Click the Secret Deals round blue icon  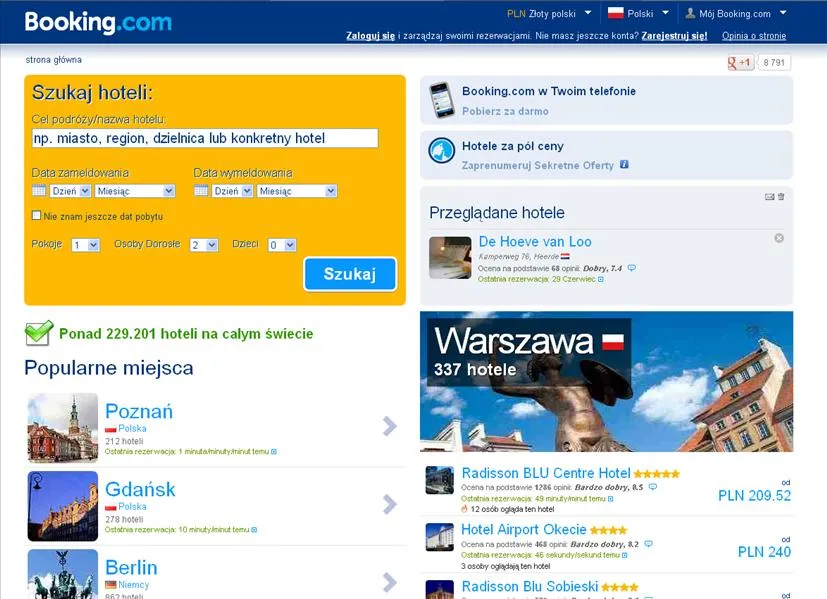441,151
